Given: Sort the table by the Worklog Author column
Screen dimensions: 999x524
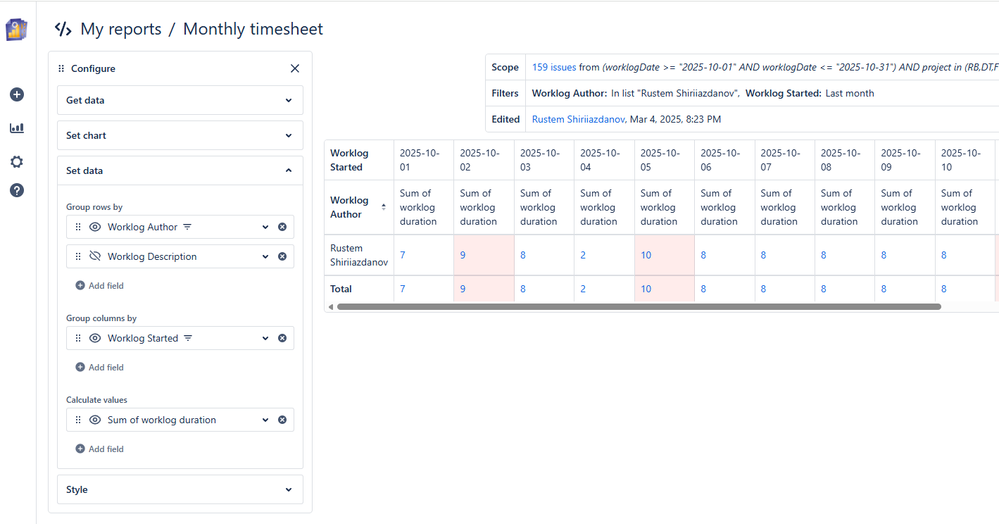Looking at the screenshot, I should (x=384, y=207).
